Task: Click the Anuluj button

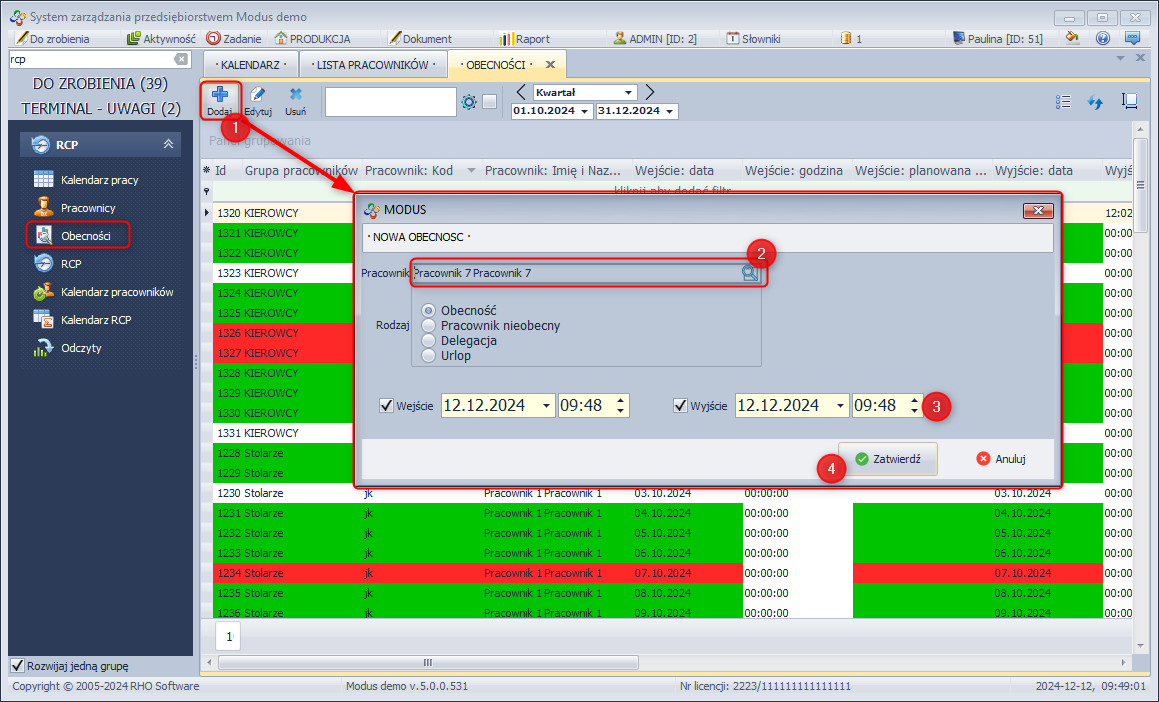Action: tap(1001, 459)
